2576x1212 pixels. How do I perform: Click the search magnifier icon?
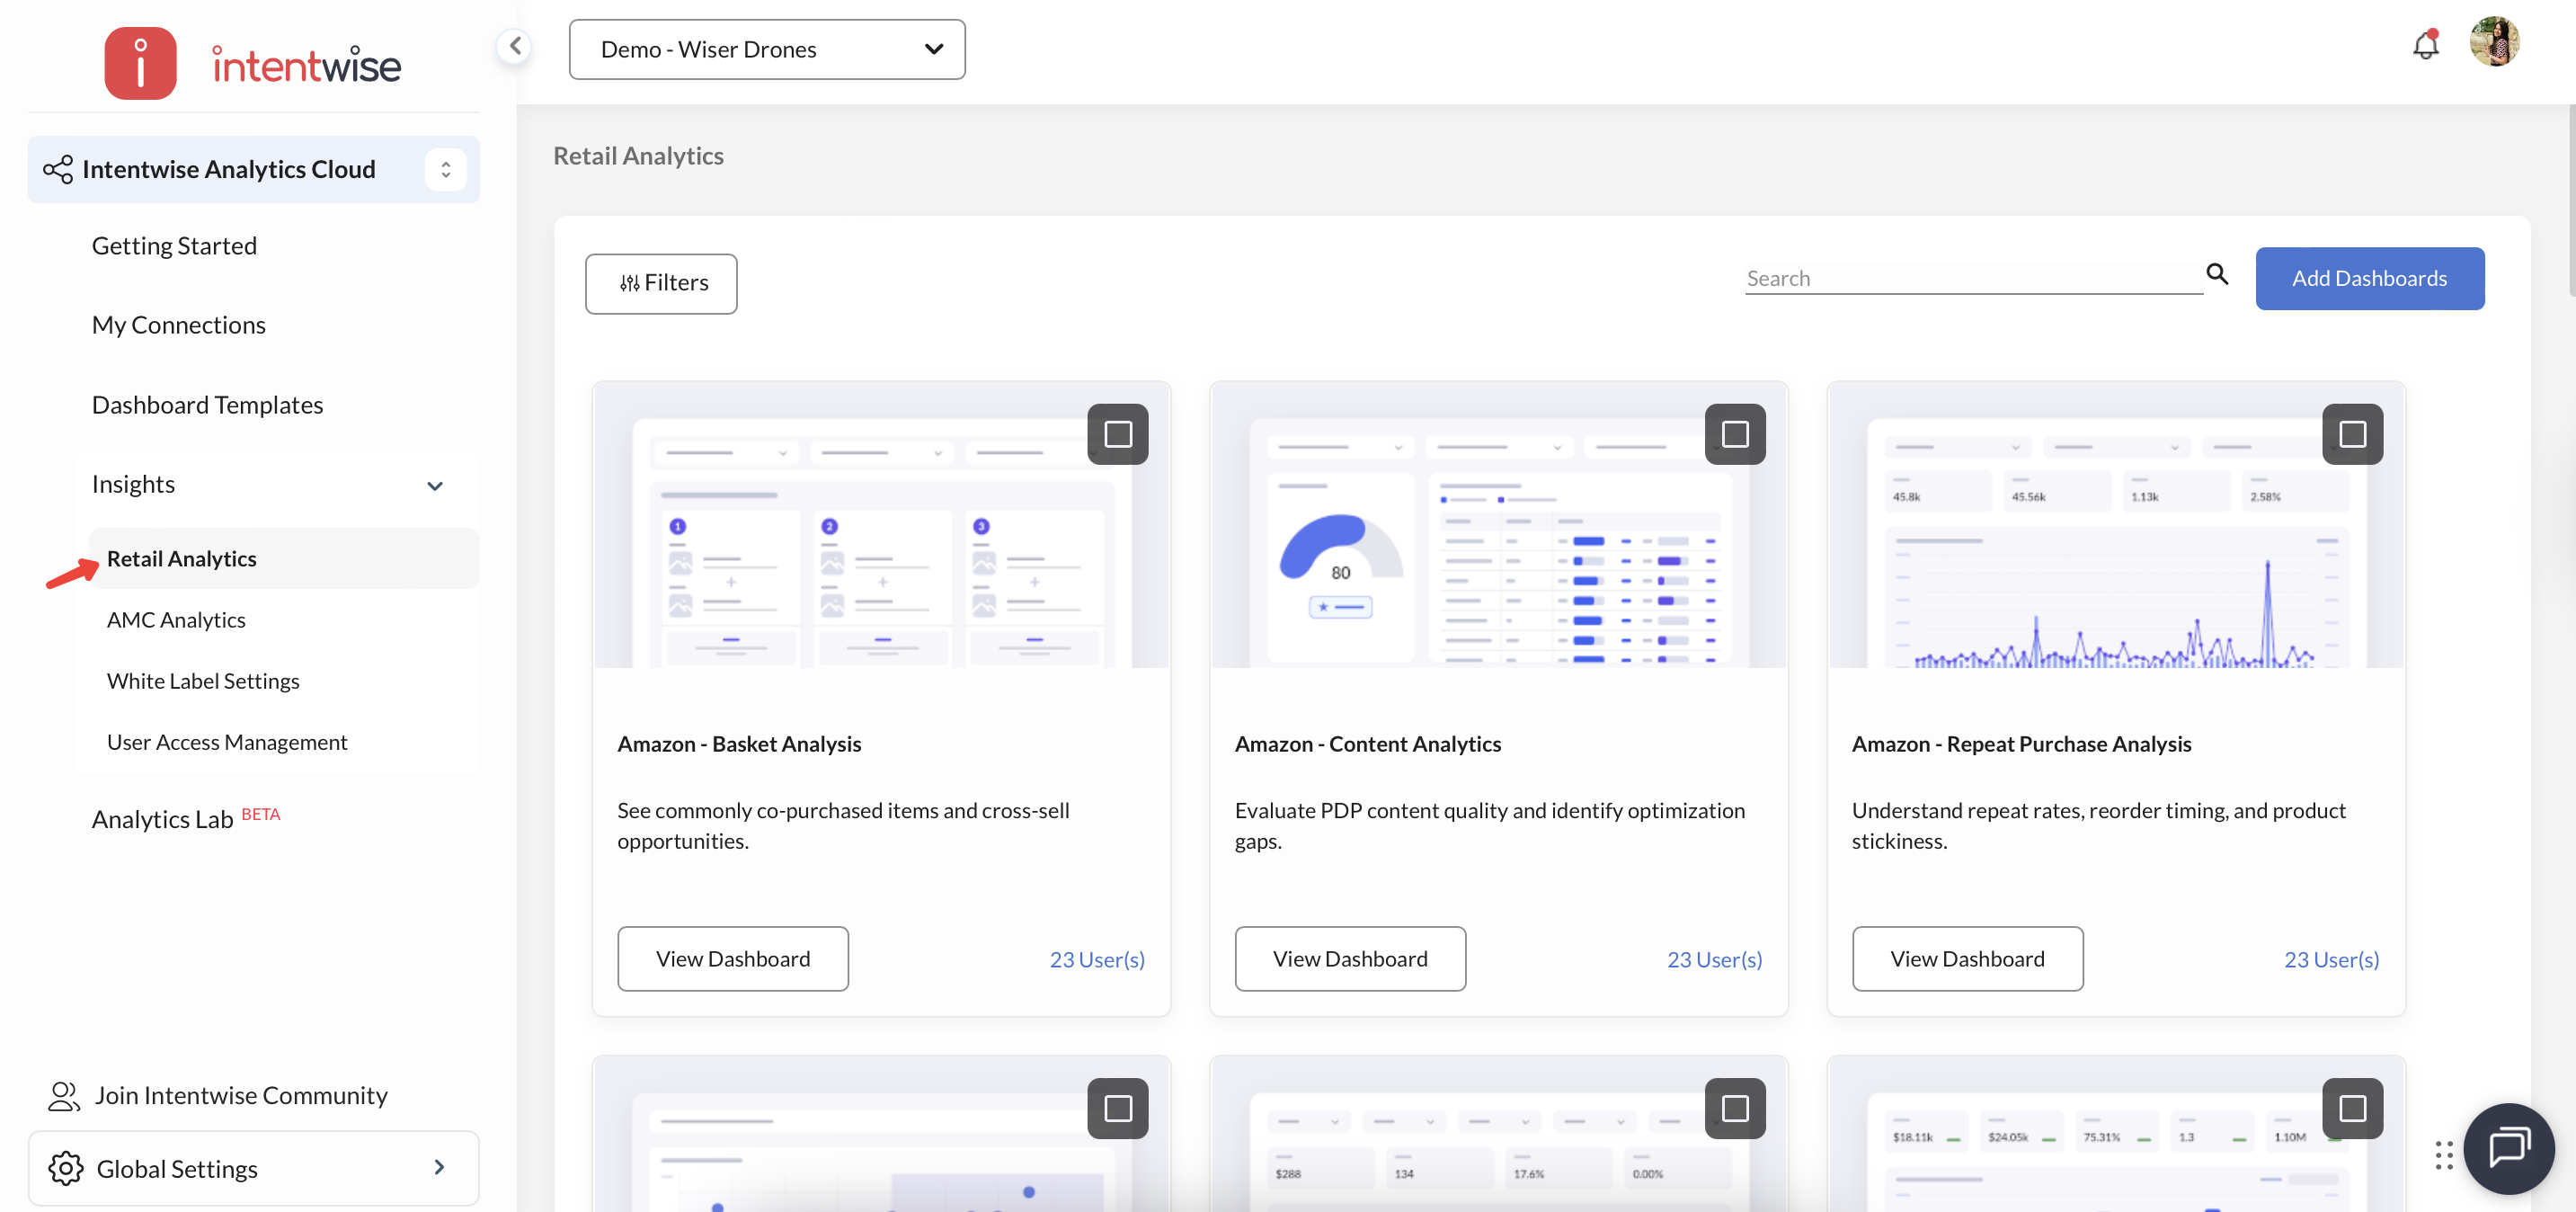2216,275
